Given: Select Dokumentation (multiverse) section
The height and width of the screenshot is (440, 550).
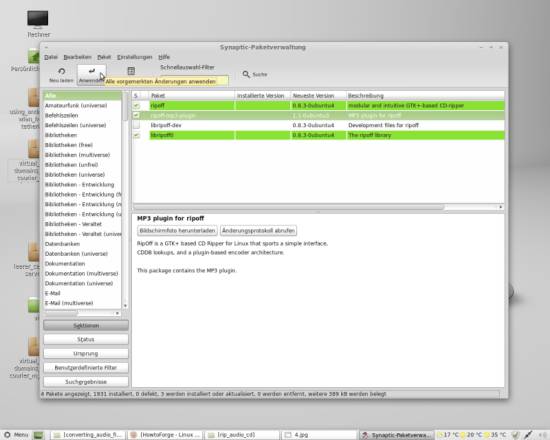Looking at the screenshot, I should point(82,273).
